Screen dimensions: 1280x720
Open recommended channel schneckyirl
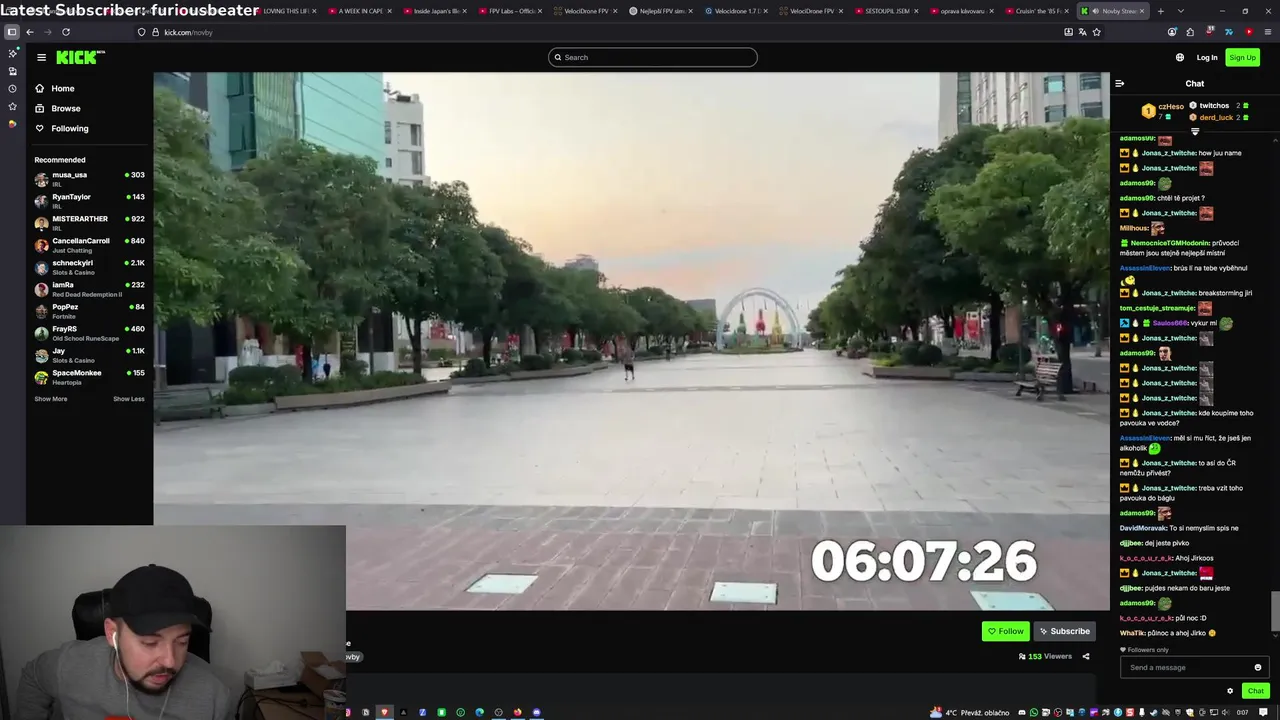click(89, 266)
